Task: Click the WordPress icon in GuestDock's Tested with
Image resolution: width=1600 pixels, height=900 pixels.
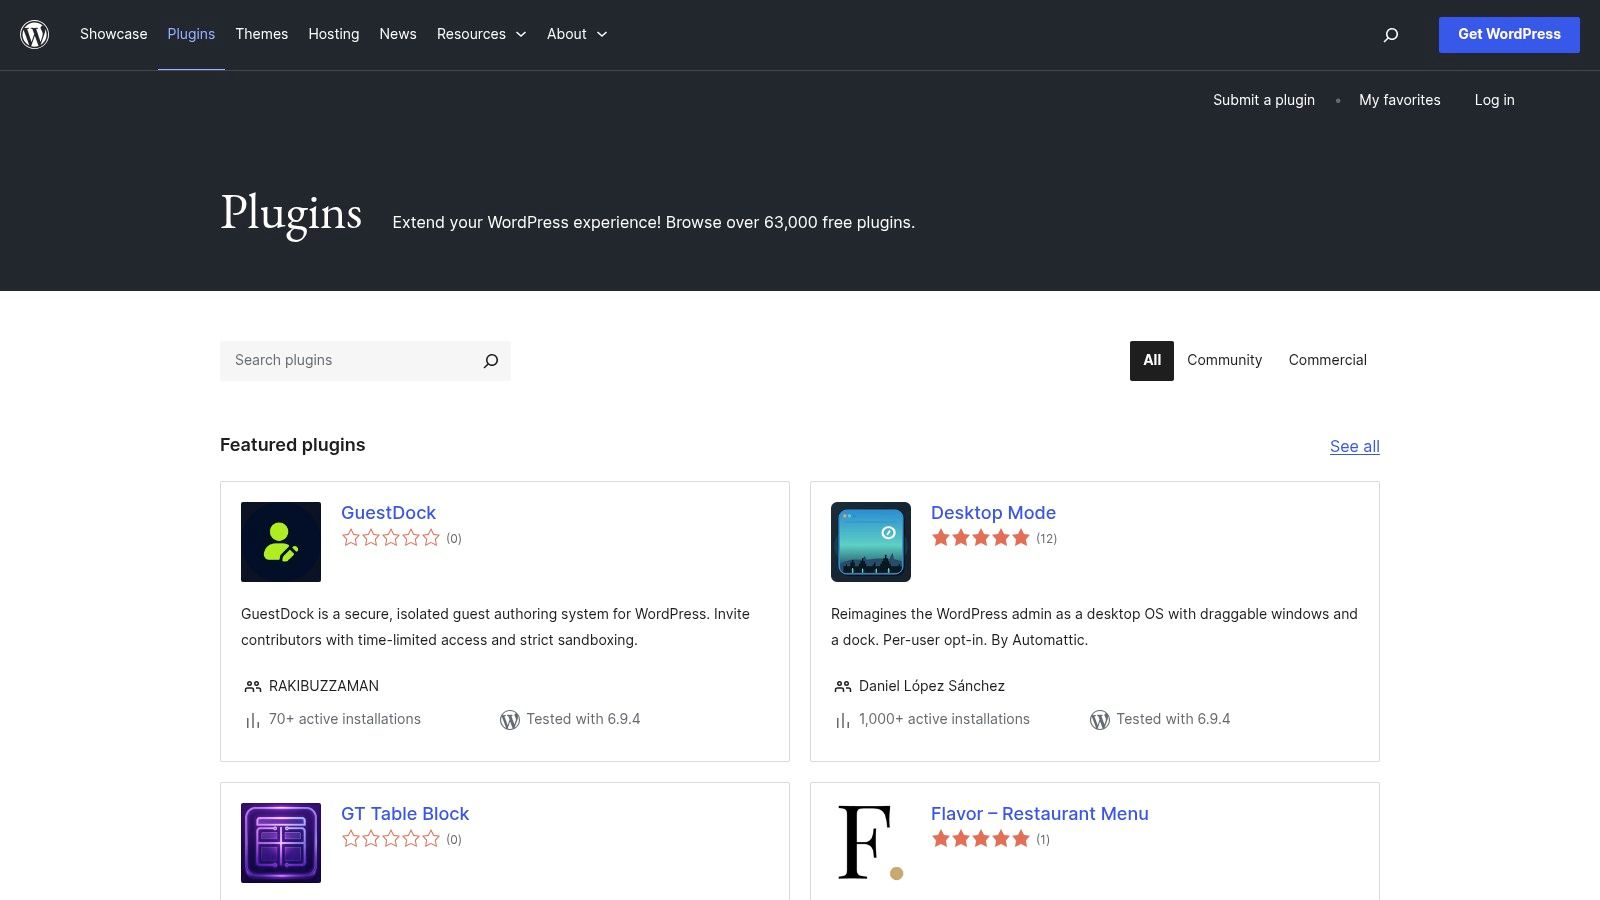Action: tap(510, 720)
